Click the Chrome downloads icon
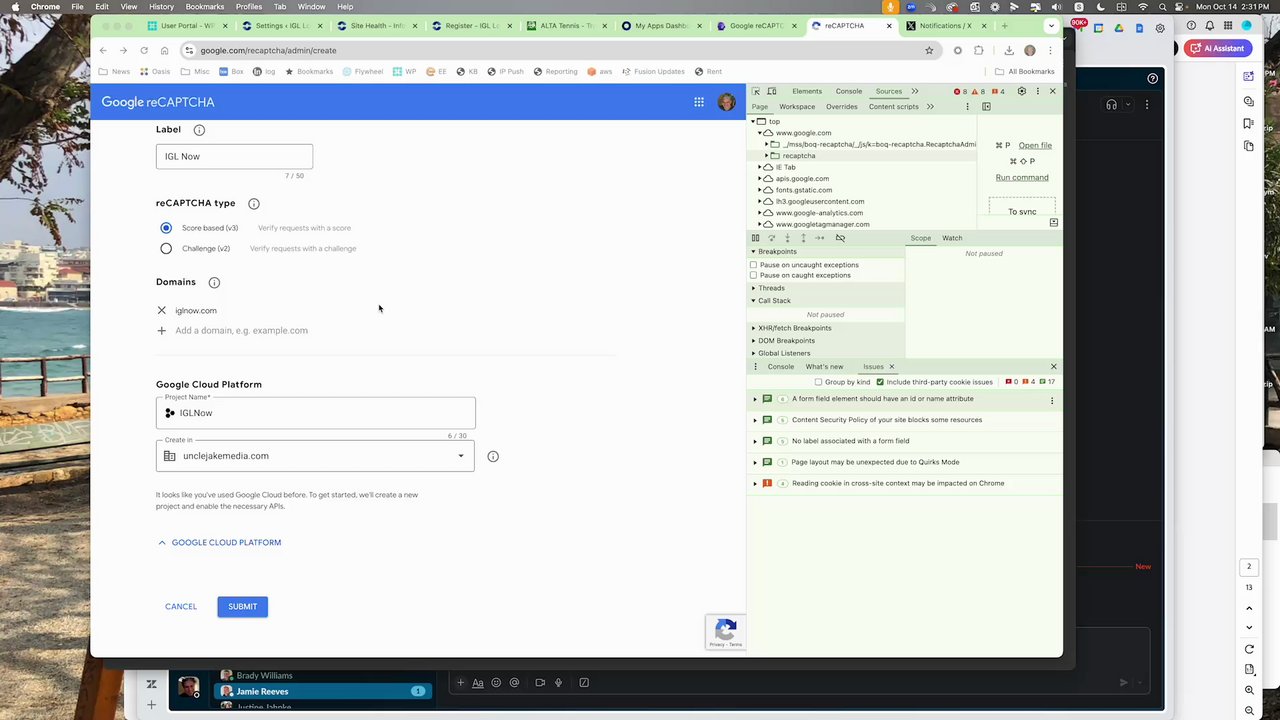 click(x=1008, y=50)
